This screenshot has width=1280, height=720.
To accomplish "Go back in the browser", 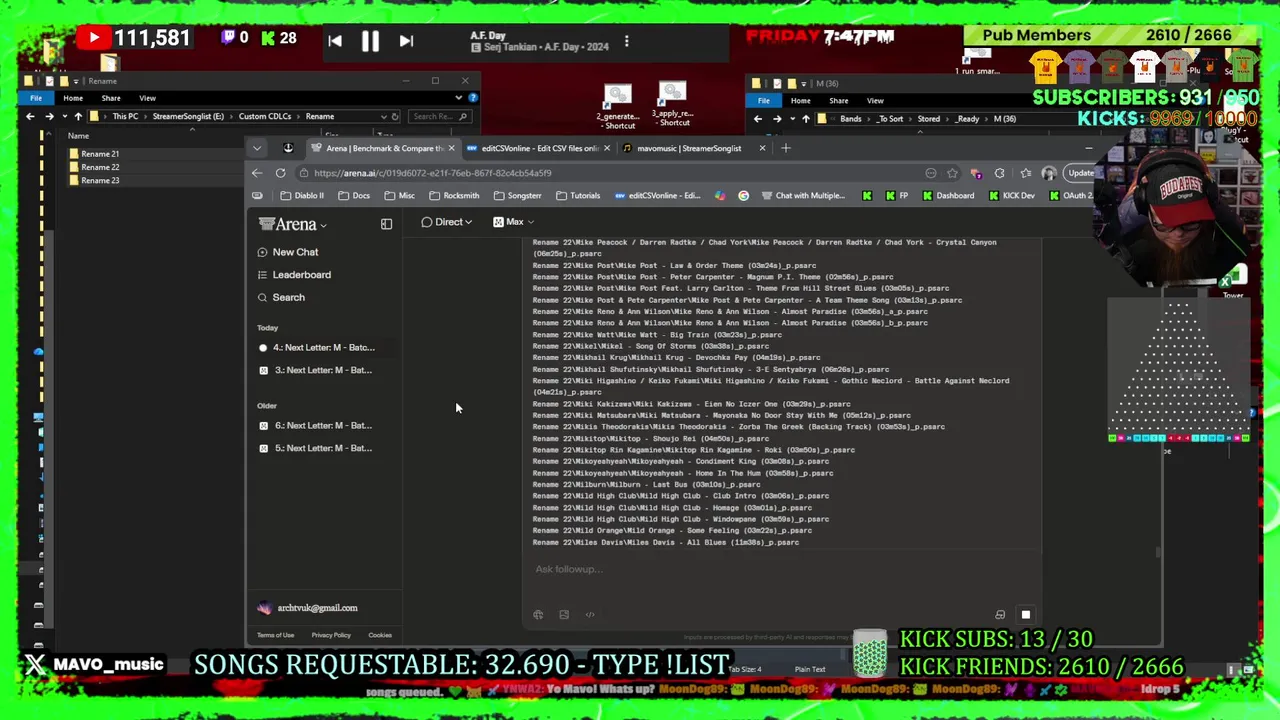I will point(257,173).
